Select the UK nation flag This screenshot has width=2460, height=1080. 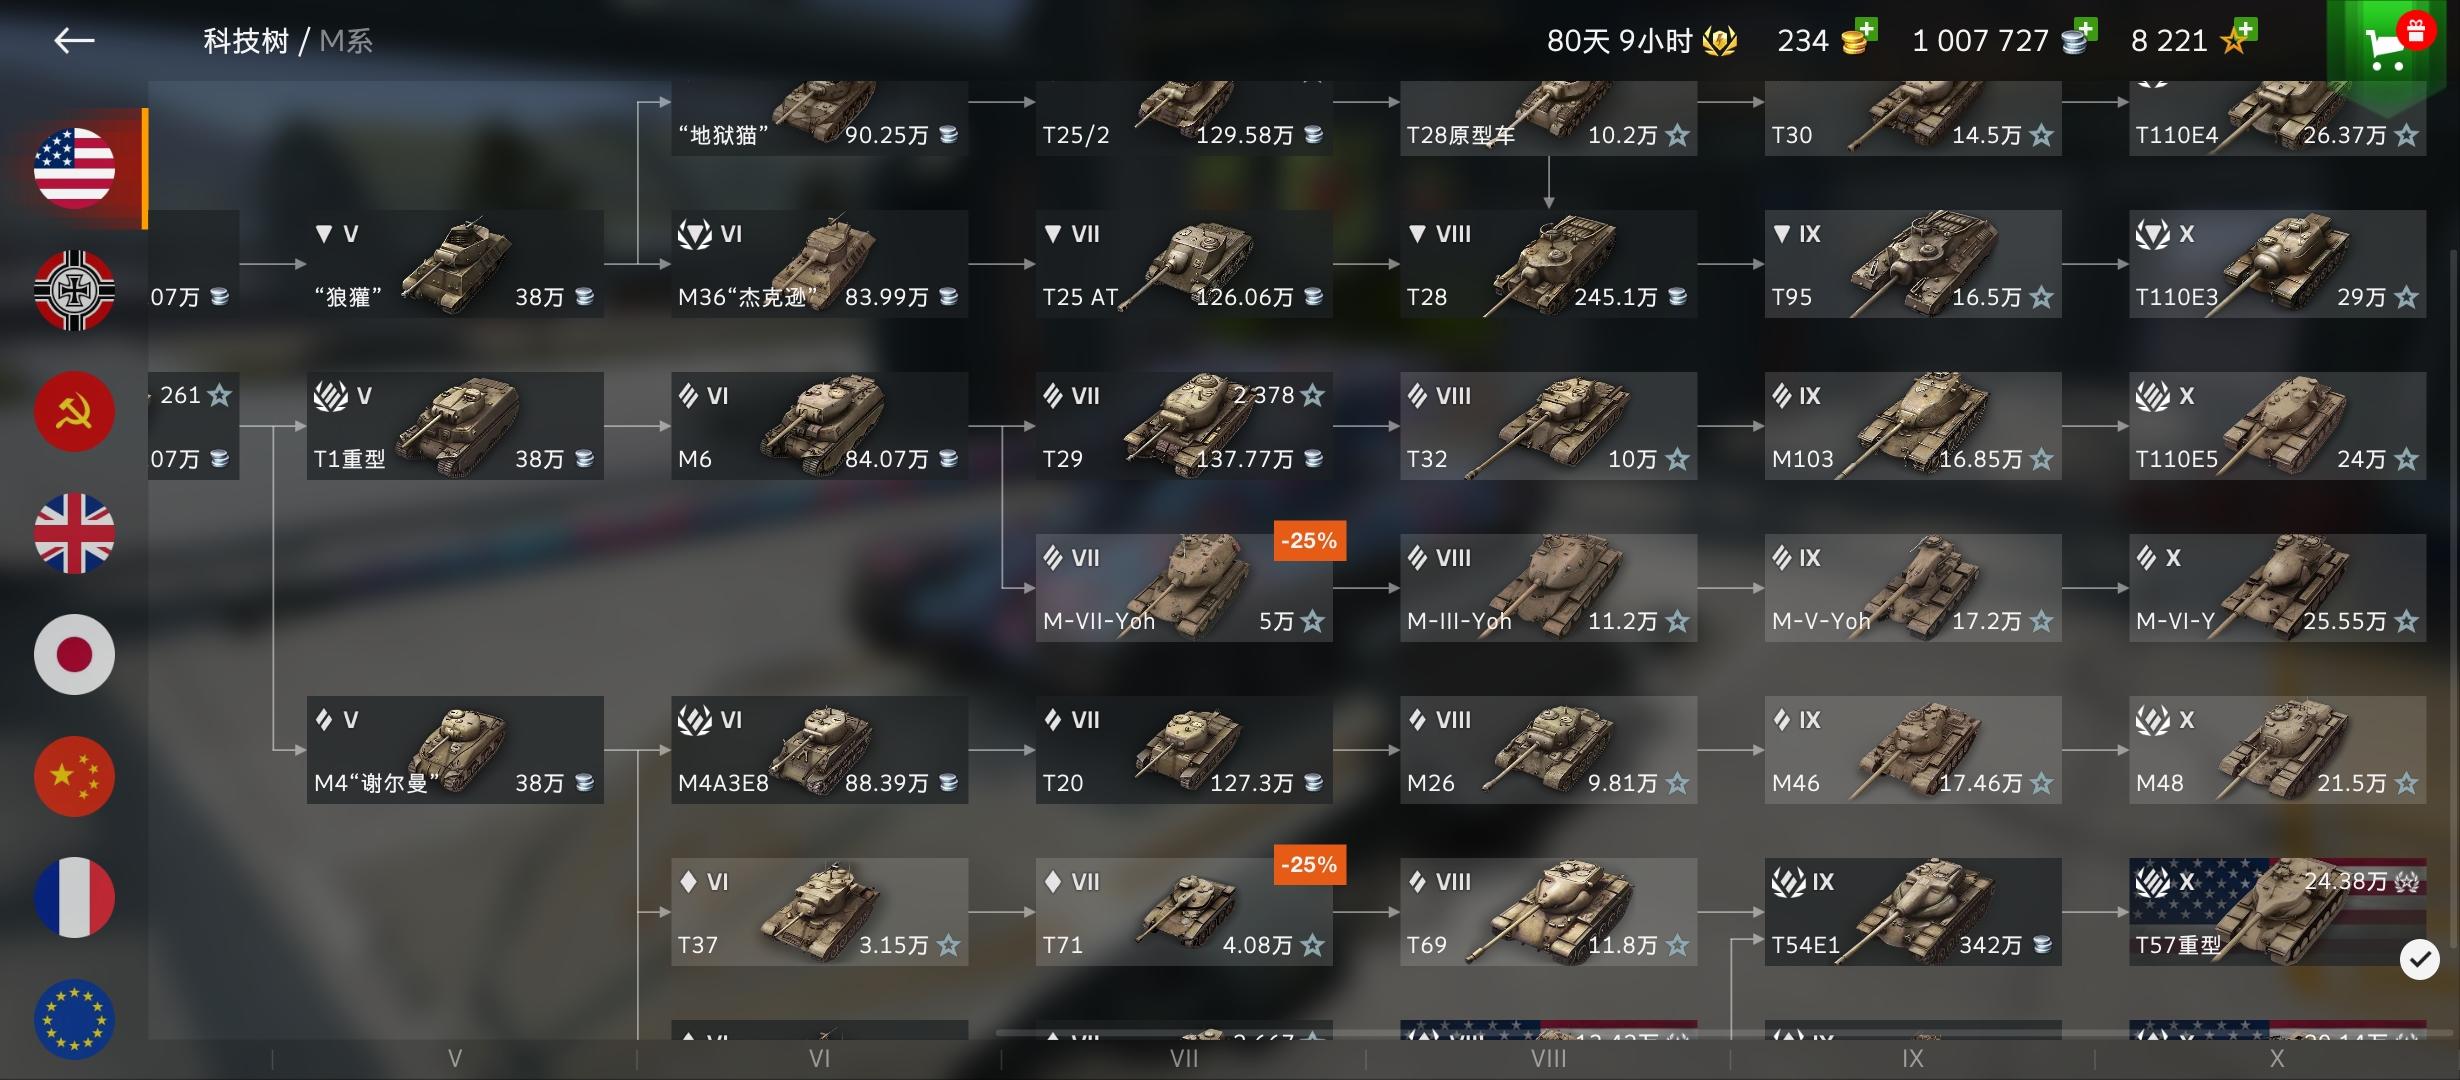tap(75, 533)
